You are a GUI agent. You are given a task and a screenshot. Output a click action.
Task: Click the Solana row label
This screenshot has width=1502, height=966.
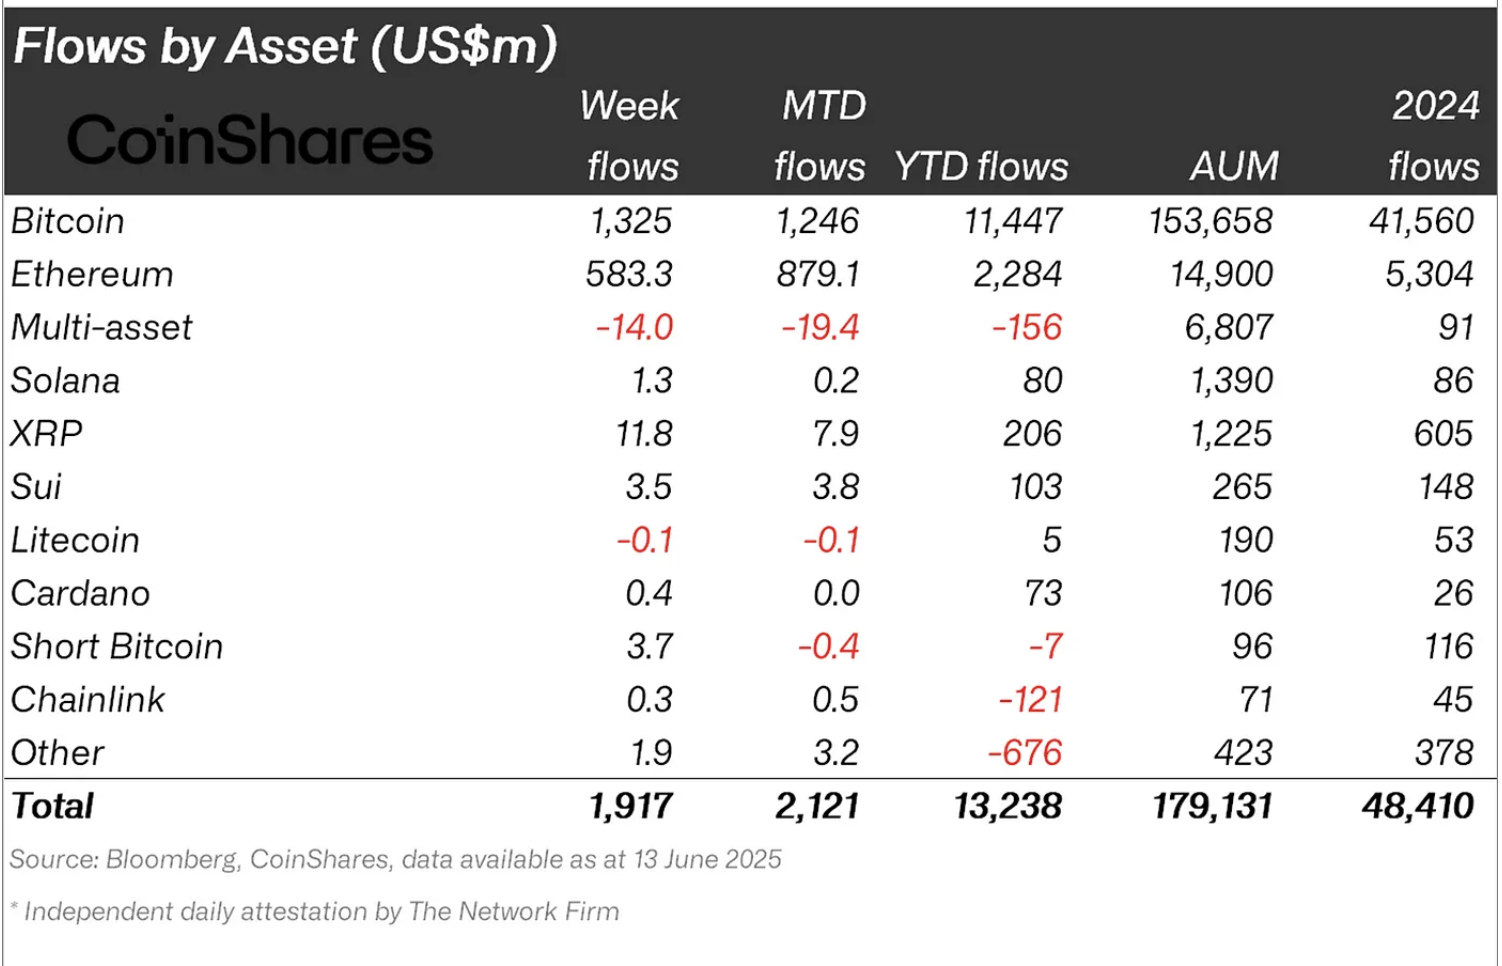pos(65,380)
